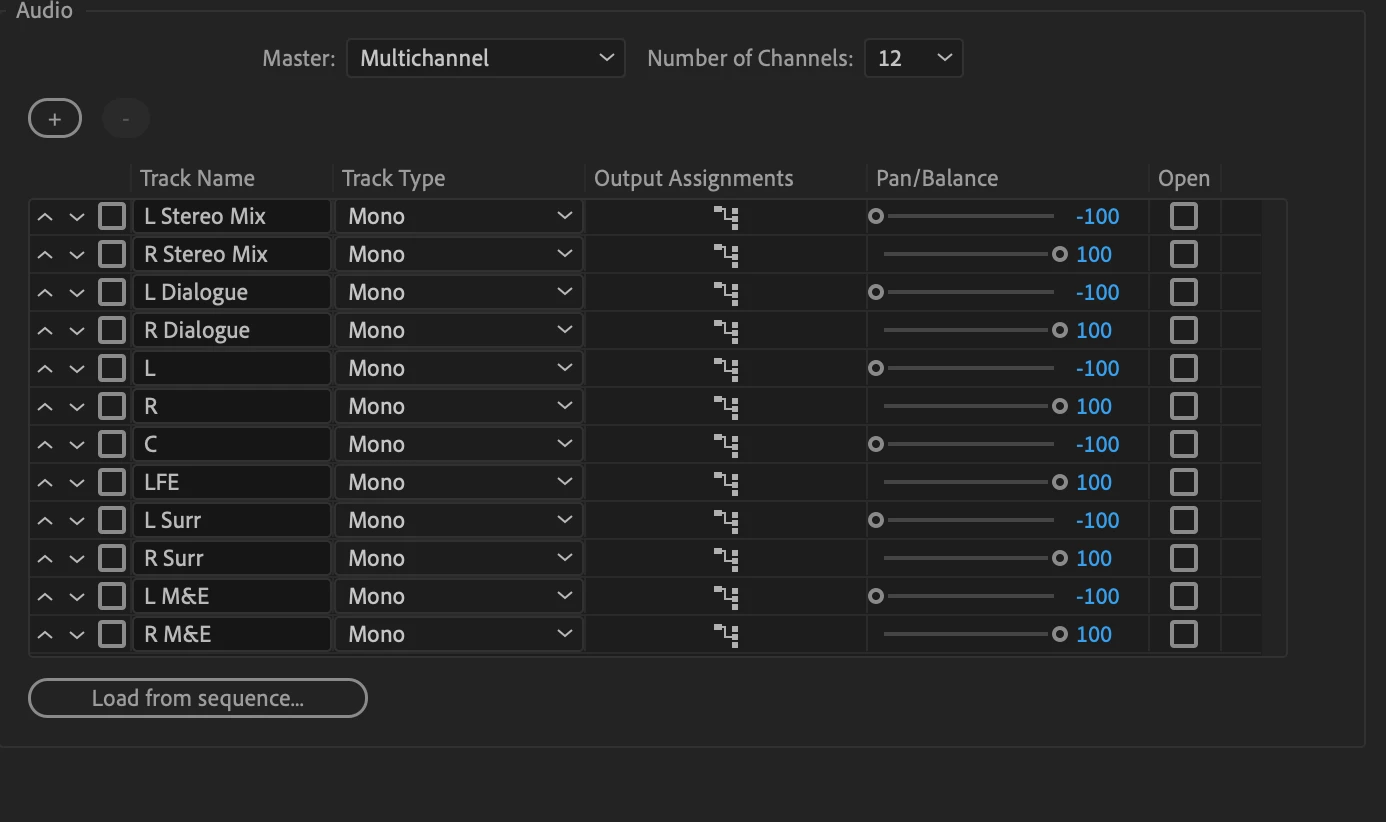
Task: Move L Dialogue track down
Action: pos(77,293)
